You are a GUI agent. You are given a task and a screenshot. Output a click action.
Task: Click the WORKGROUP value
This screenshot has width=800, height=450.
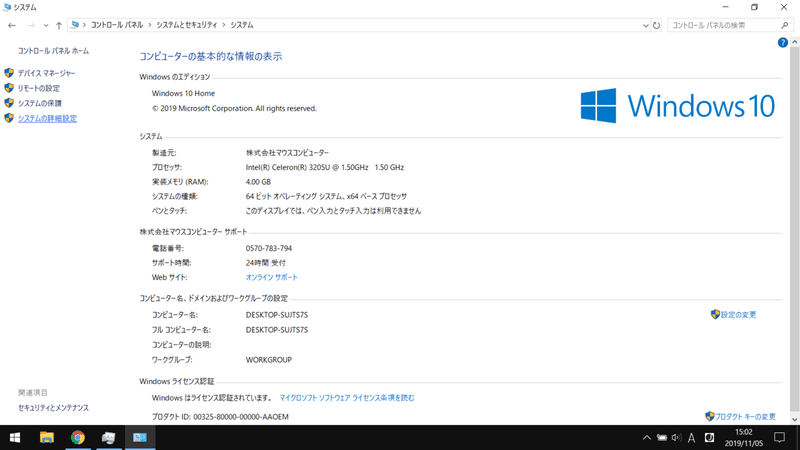pyautogui.click(x=269, y=360)
